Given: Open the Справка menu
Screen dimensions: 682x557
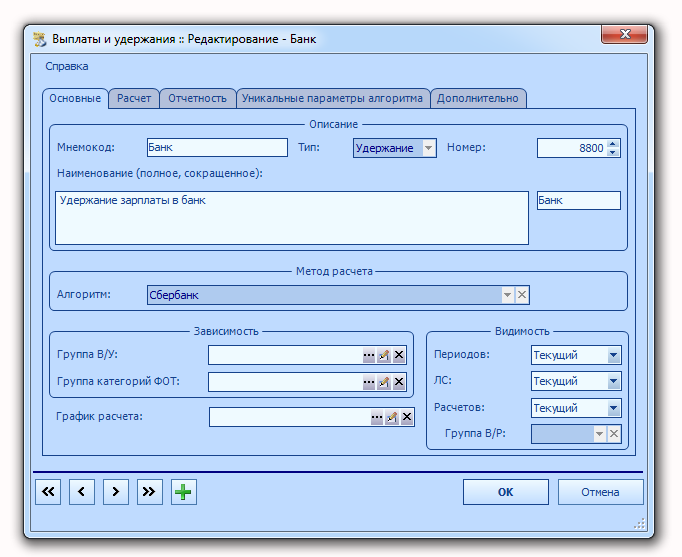Looking at the screenshot, I should (67, 67).
